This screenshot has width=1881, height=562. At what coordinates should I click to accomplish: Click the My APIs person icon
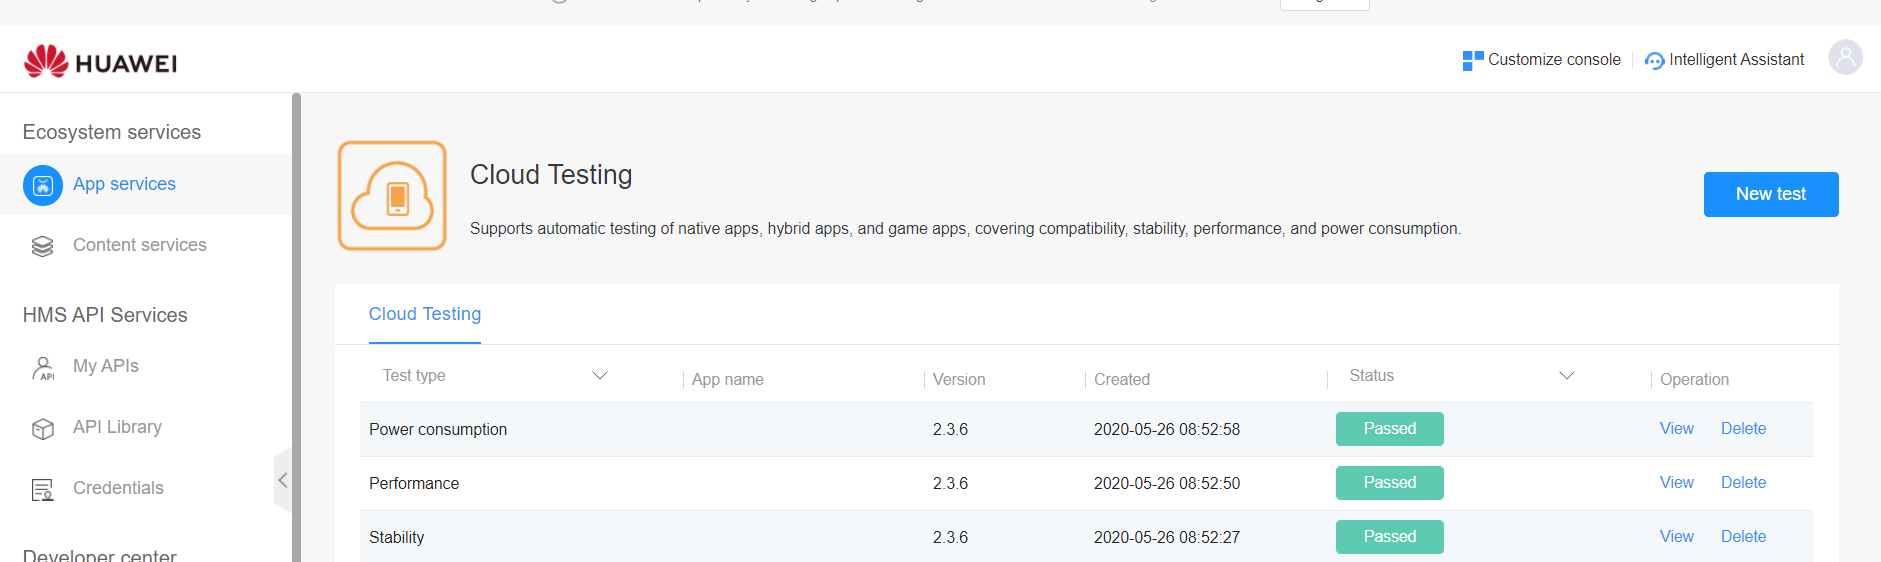coord(43,368)
